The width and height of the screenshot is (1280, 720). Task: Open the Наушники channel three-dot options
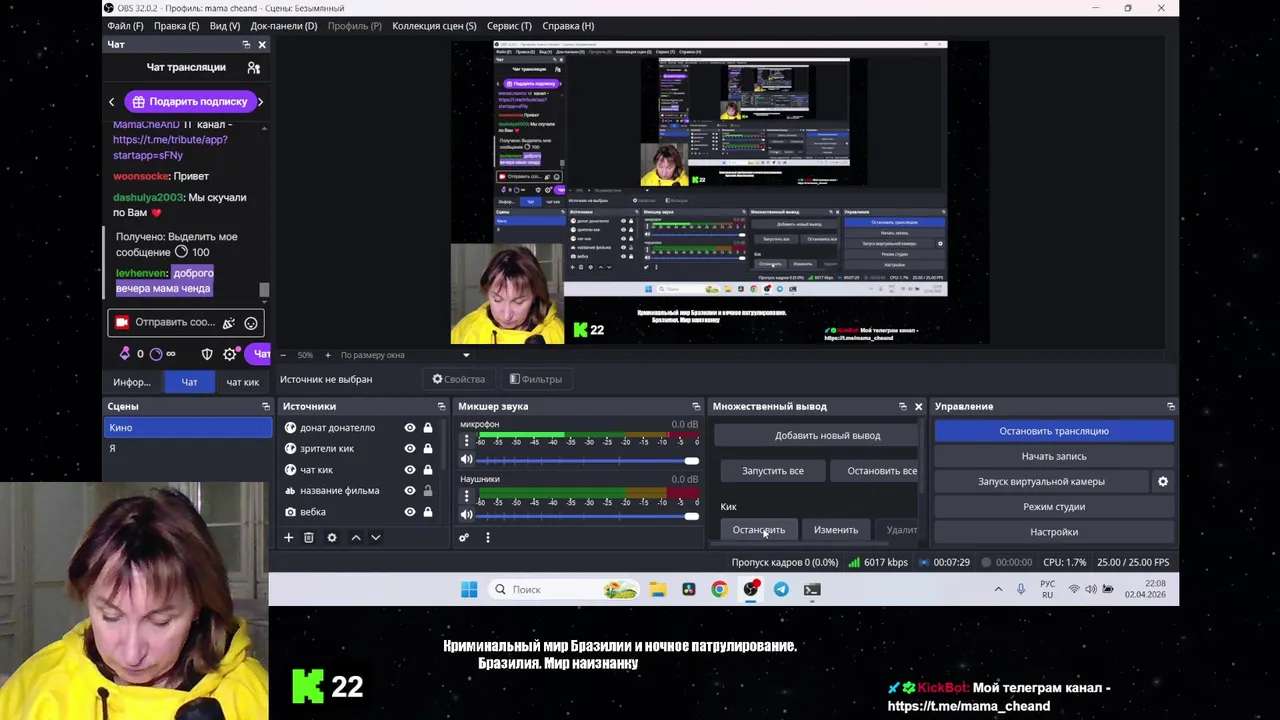[466, 496]
